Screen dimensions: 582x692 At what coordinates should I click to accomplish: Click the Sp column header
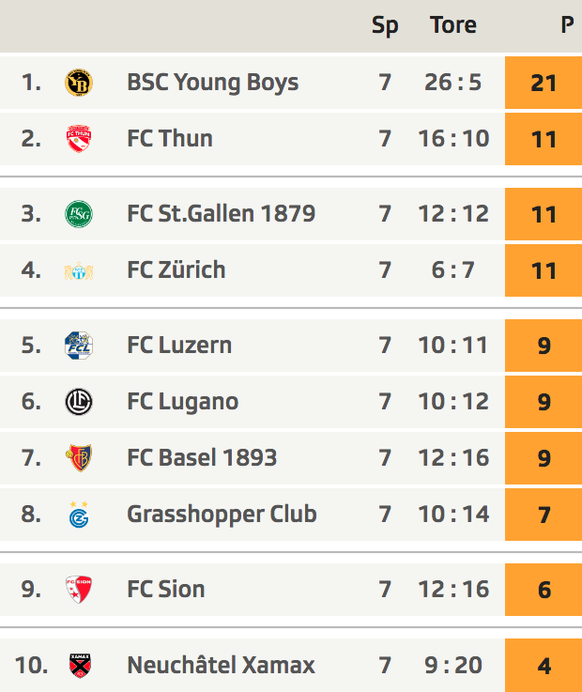(385, 26)
